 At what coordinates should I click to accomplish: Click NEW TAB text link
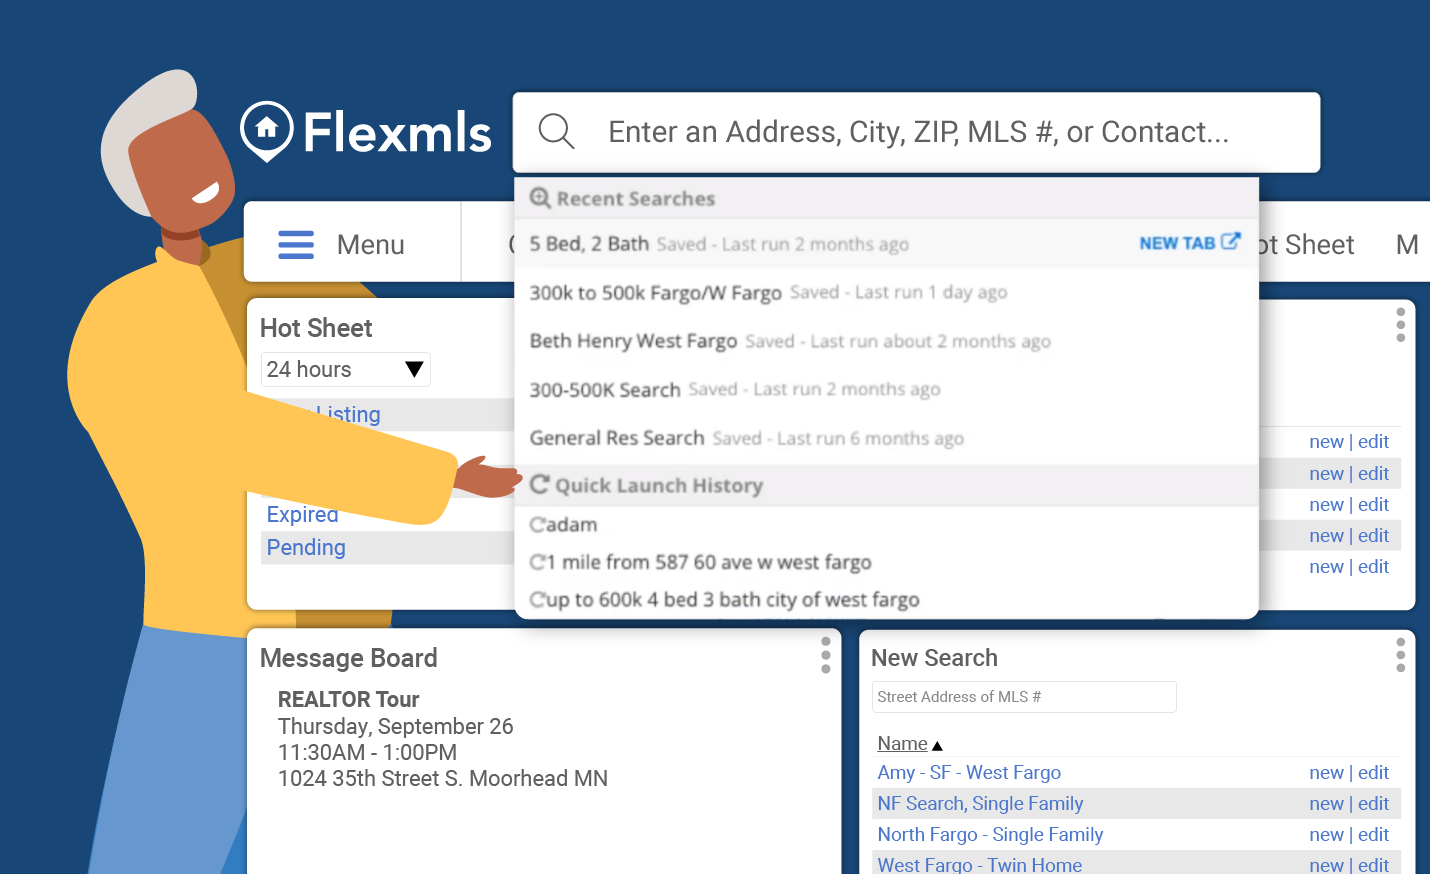click(1177, 243)
